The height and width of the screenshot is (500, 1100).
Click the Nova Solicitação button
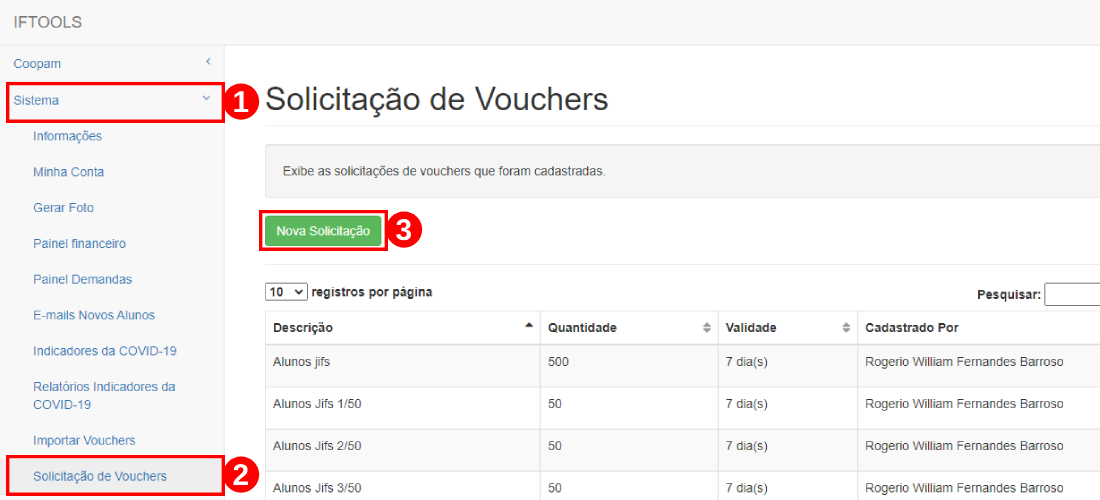pyautogui.click(x=323, y=231)
